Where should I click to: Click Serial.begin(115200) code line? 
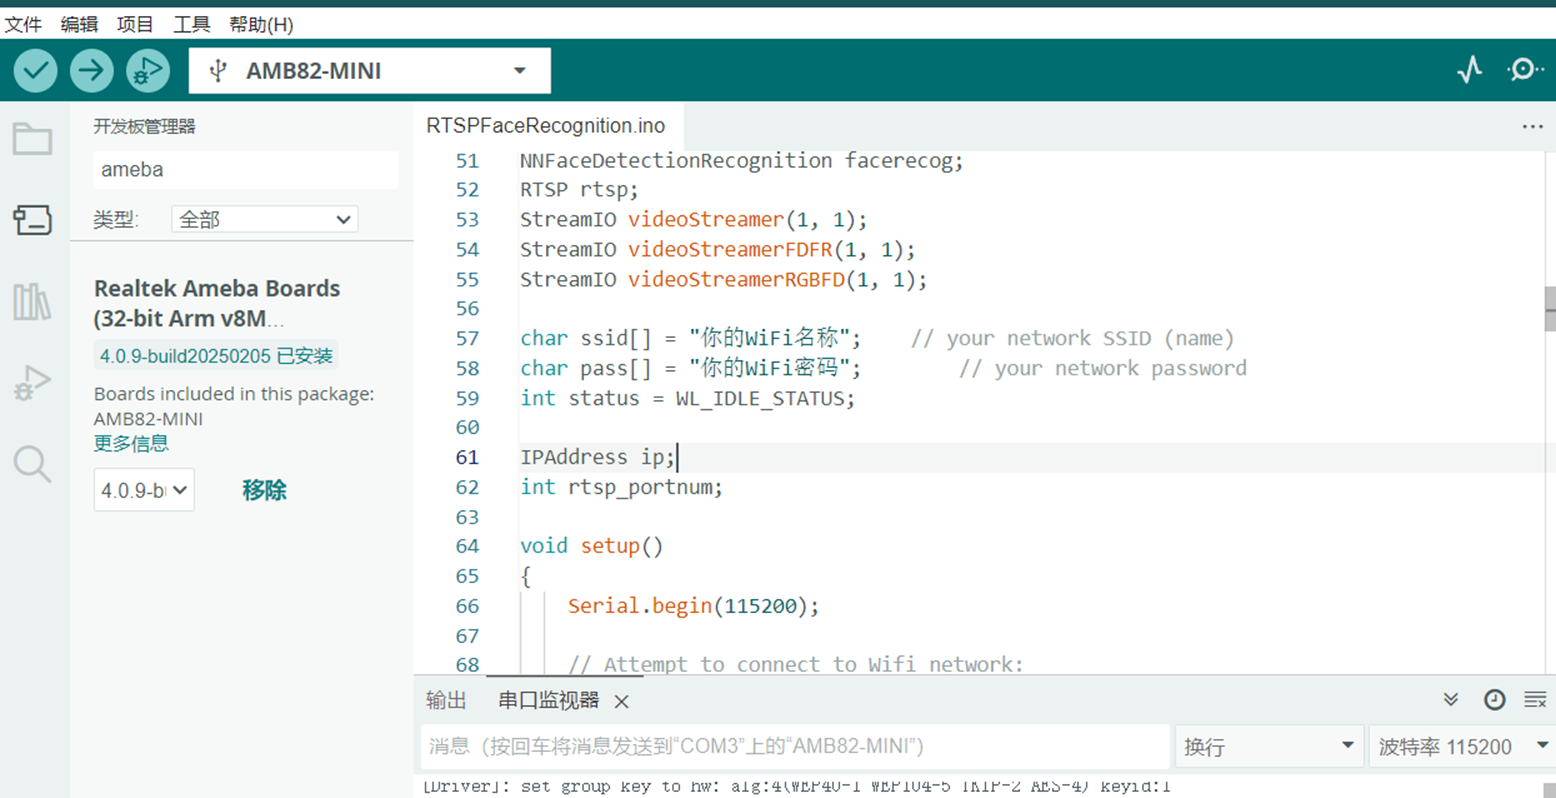[694, 606]
